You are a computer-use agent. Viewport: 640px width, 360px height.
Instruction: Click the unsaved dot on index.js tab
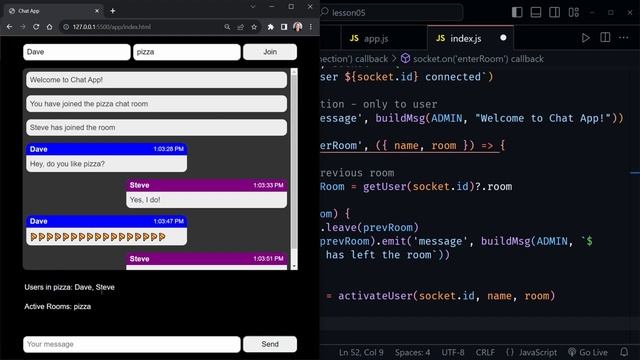click(x=503, y=38)
